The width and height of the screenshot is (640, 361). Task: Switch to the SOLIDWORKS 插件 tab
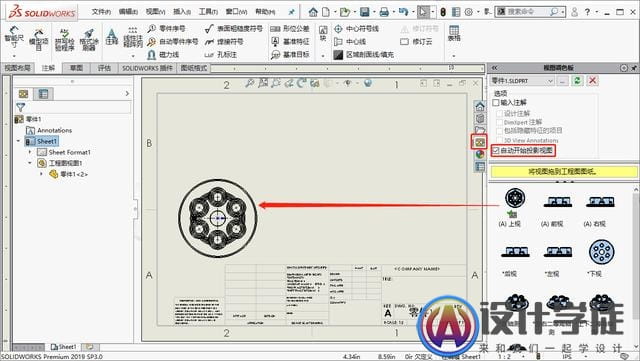tap(147, 68)
